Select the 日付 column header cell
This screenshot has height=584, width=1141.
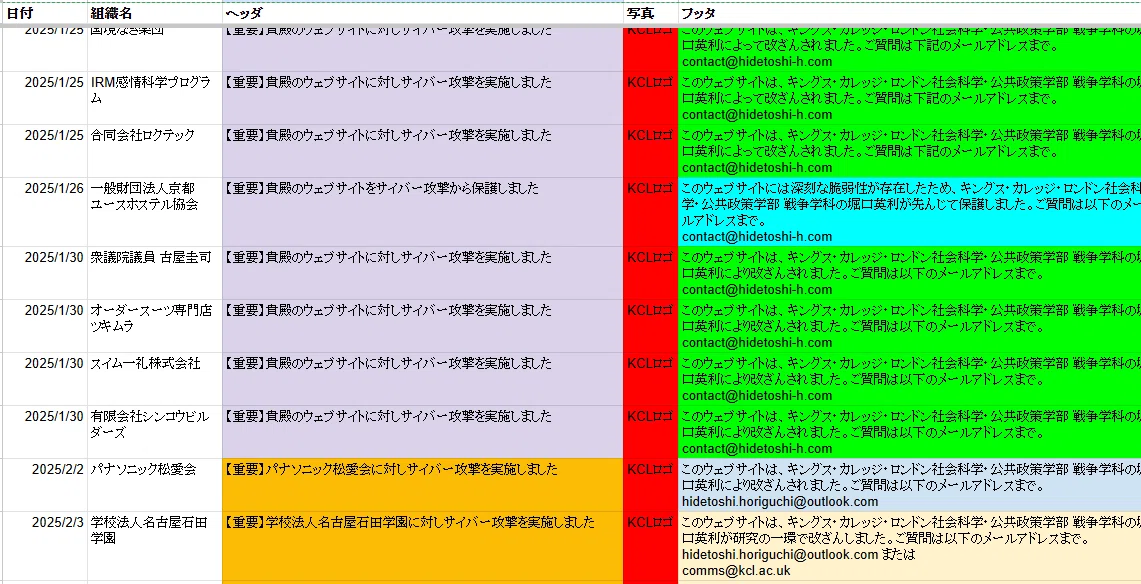[44, 13]
